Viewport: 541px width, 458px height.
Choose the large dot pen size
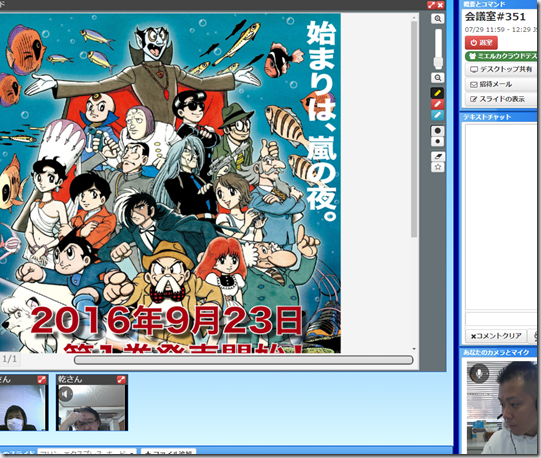pos(437,130)
